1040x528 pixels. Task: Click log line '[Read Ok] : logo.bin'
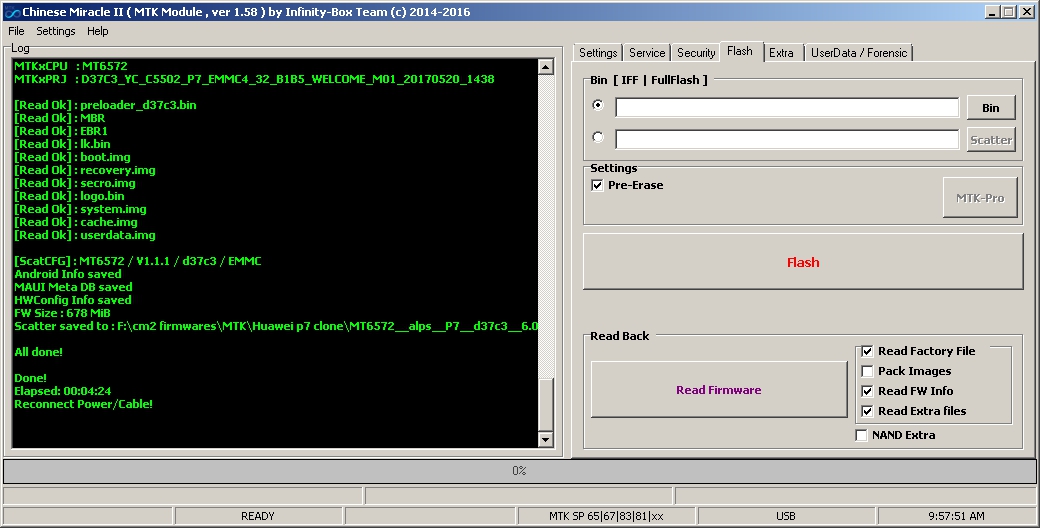(69, 196)
